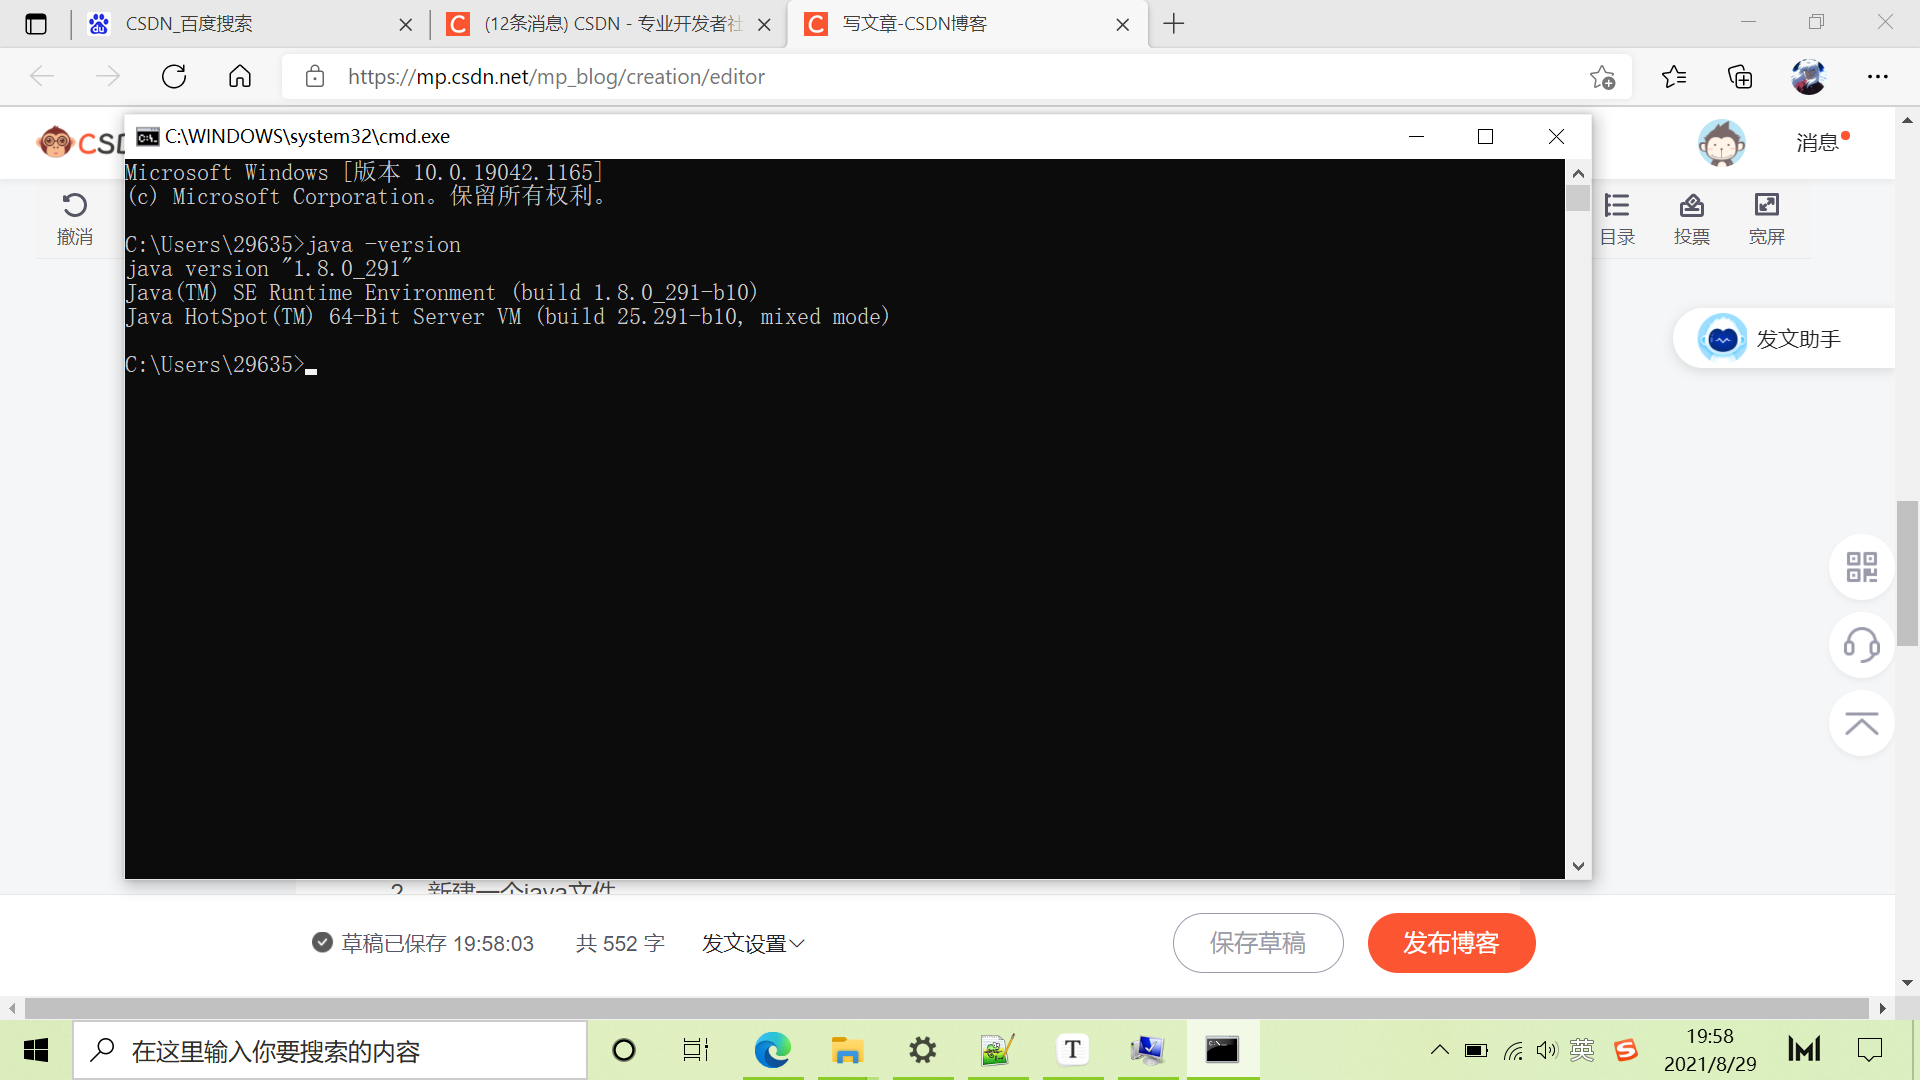Image resolution: width=1920 pixels, height=1080 pixels.
Task: Click the 投票 vote icon
Action: 1691,206
